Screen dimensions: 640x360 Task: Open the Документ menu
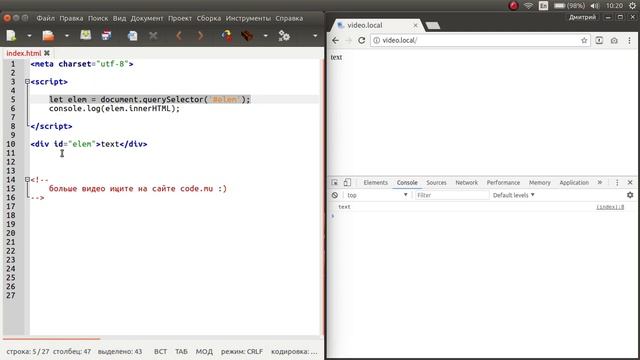click(x=147, y=18)
